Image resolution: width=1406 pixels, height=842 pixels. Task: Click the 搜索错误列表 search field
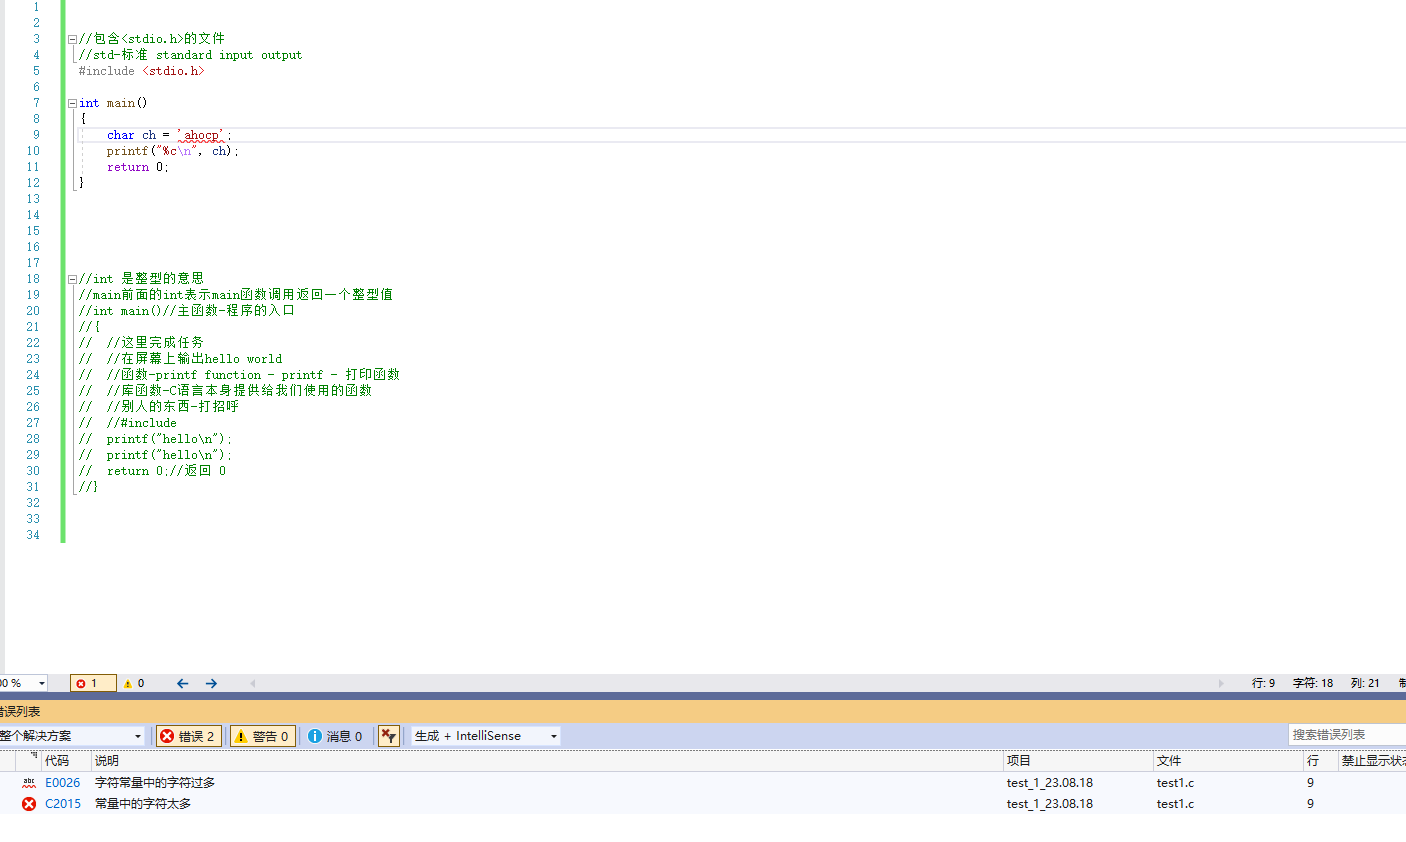tap(1346, 734)
